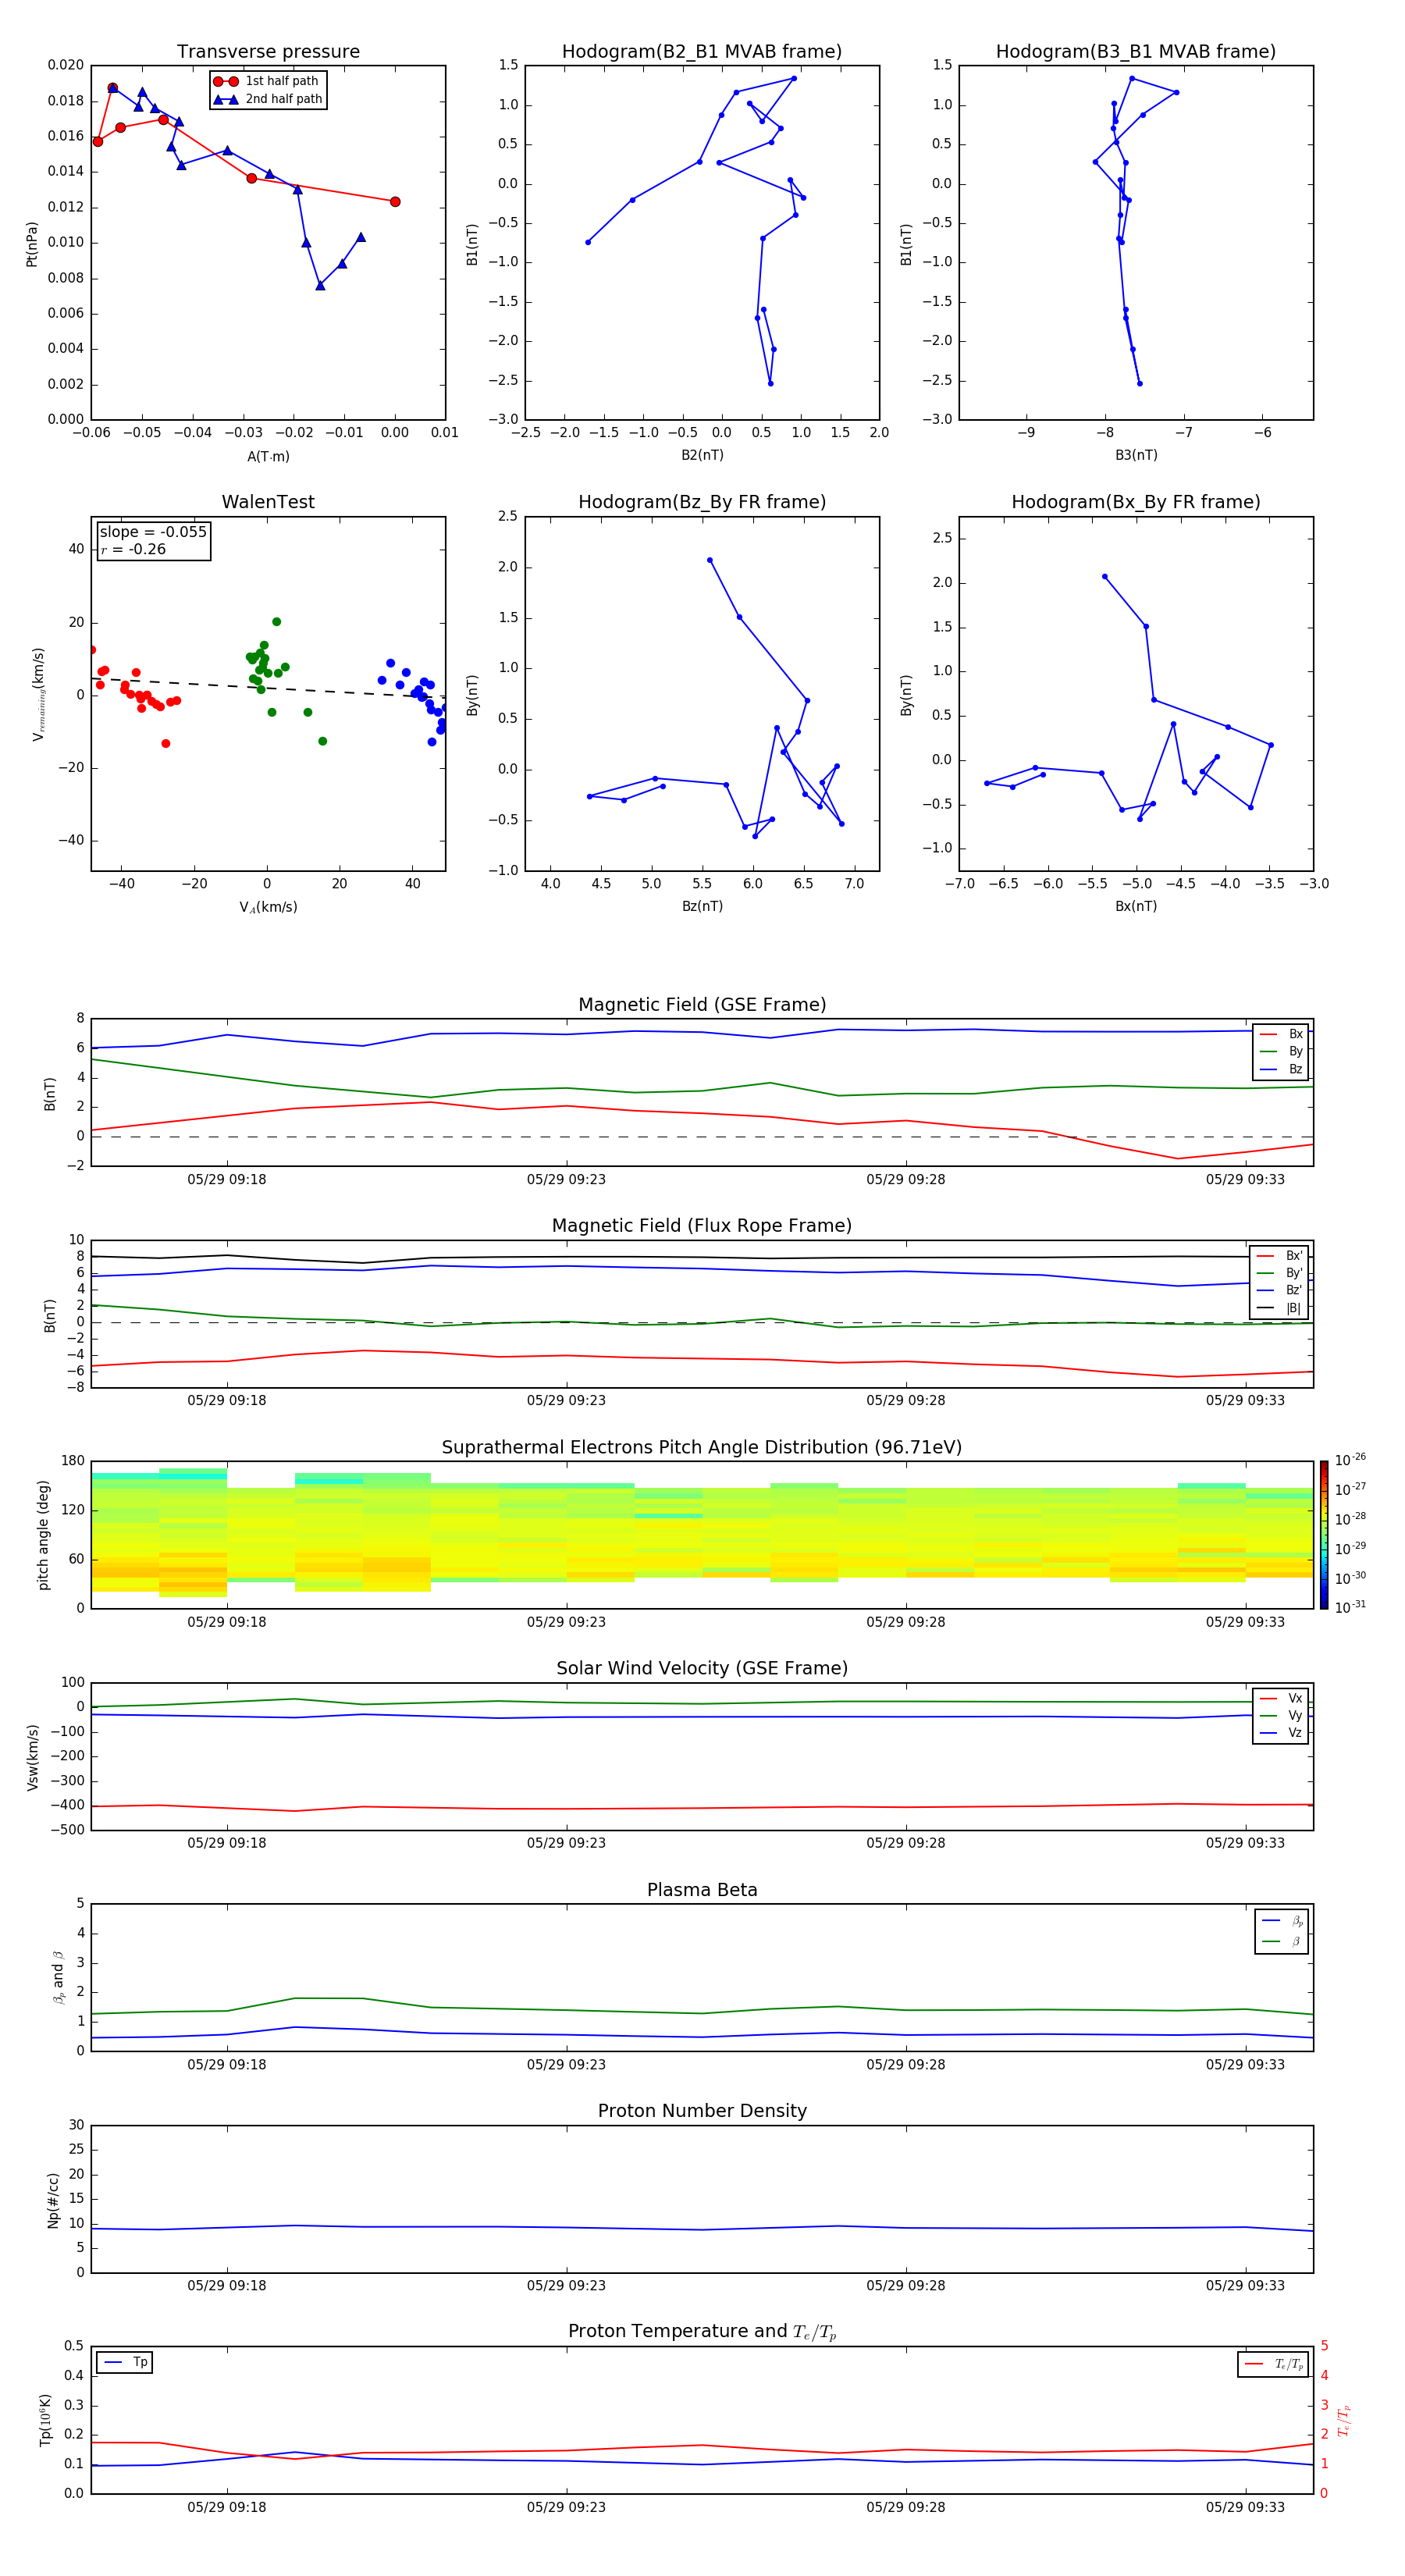1405x2576 pixels.
Task: Click the 'WalenTest' plot title
Action: pyautogui.click(x=268, y=502)
